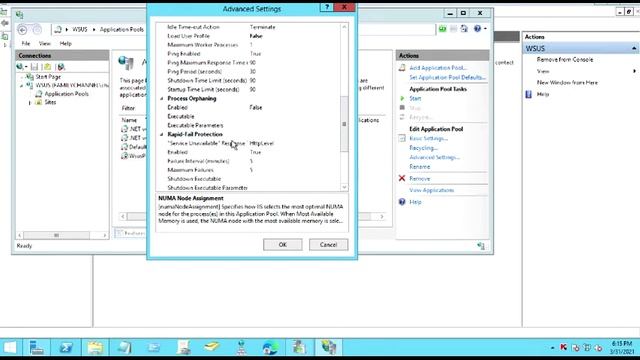Screen dimensions: 640x360
Task: Click the property grid scroll down arrow
Action: 344,187
